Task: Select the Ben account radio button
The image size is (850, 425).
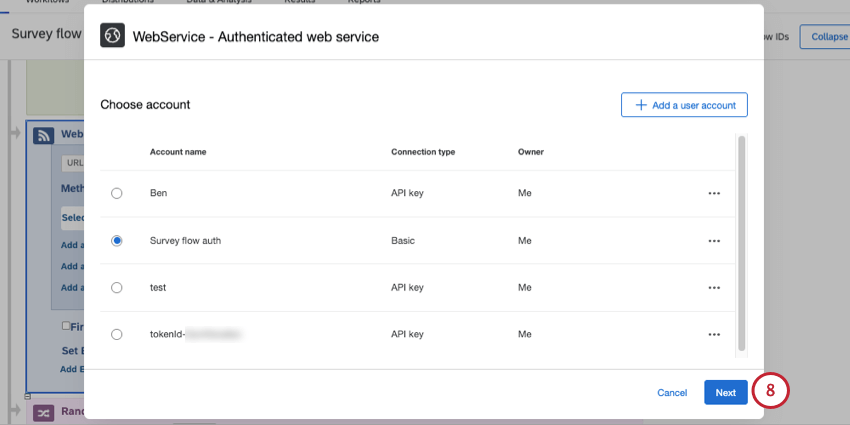Action: pos(117,194)
